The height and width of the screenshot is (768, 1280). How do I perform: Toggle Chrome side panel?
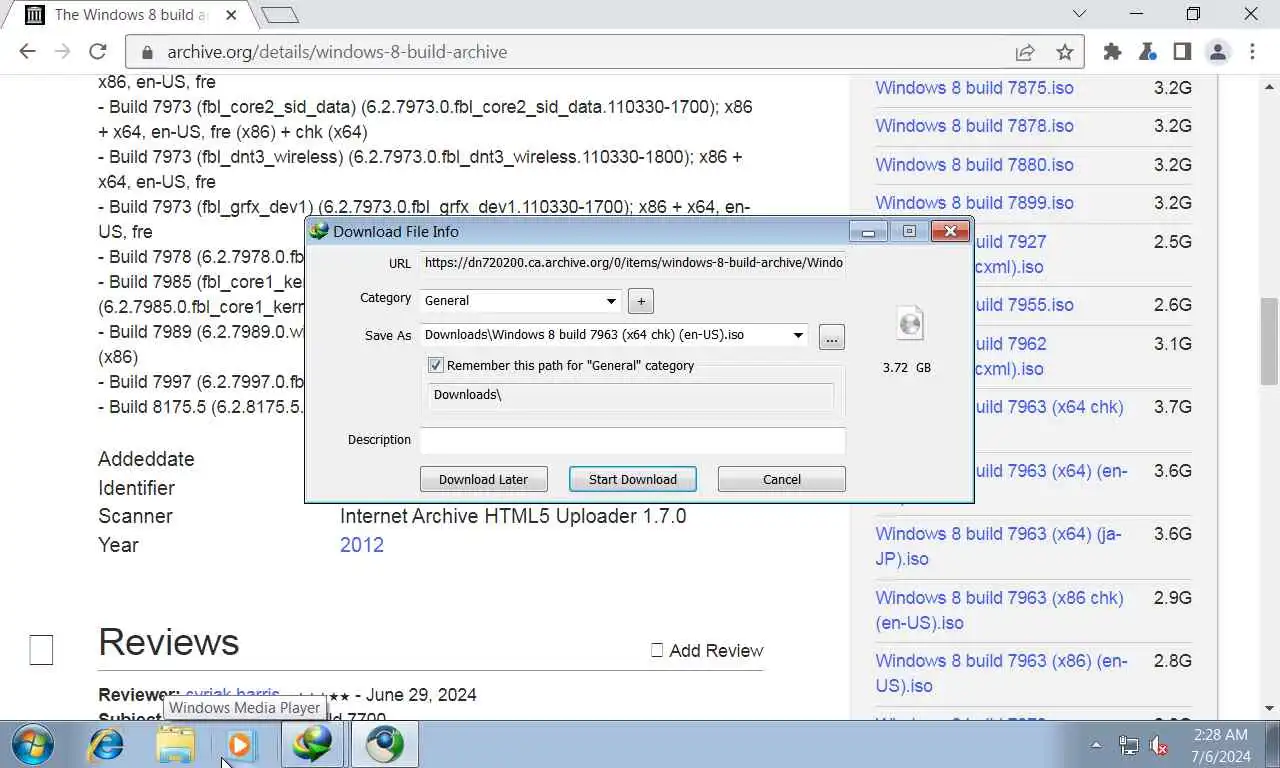point(1182,52)
